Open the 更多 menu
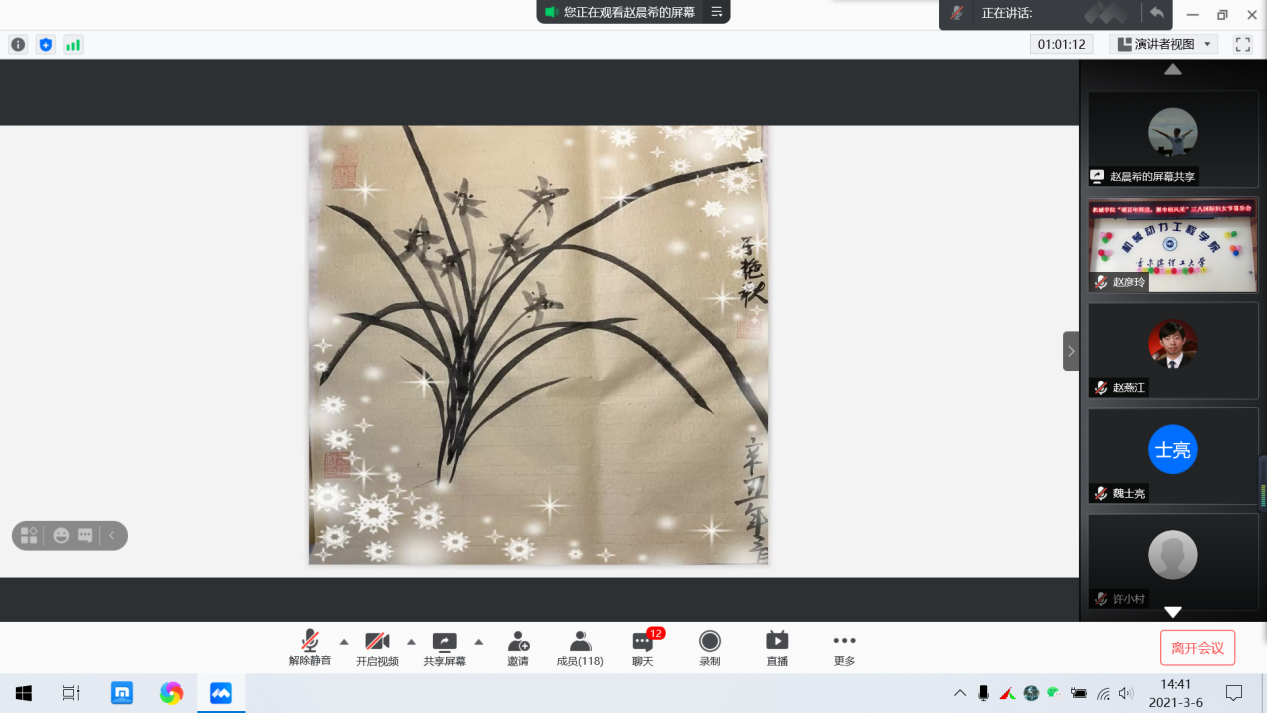 click(x=844, y=647)
